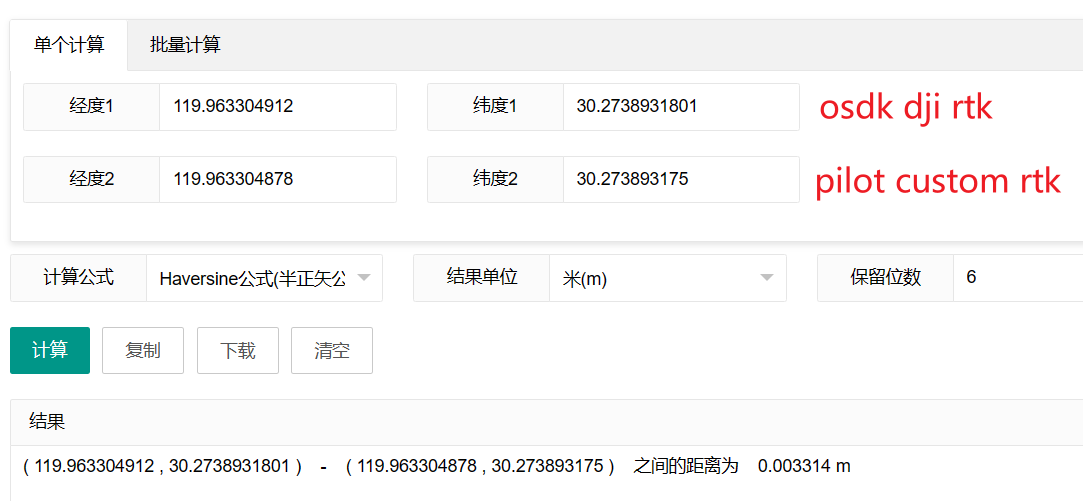Select the 经度2 longitude input box
1083x501 pixels.
[x=277, y=179]
